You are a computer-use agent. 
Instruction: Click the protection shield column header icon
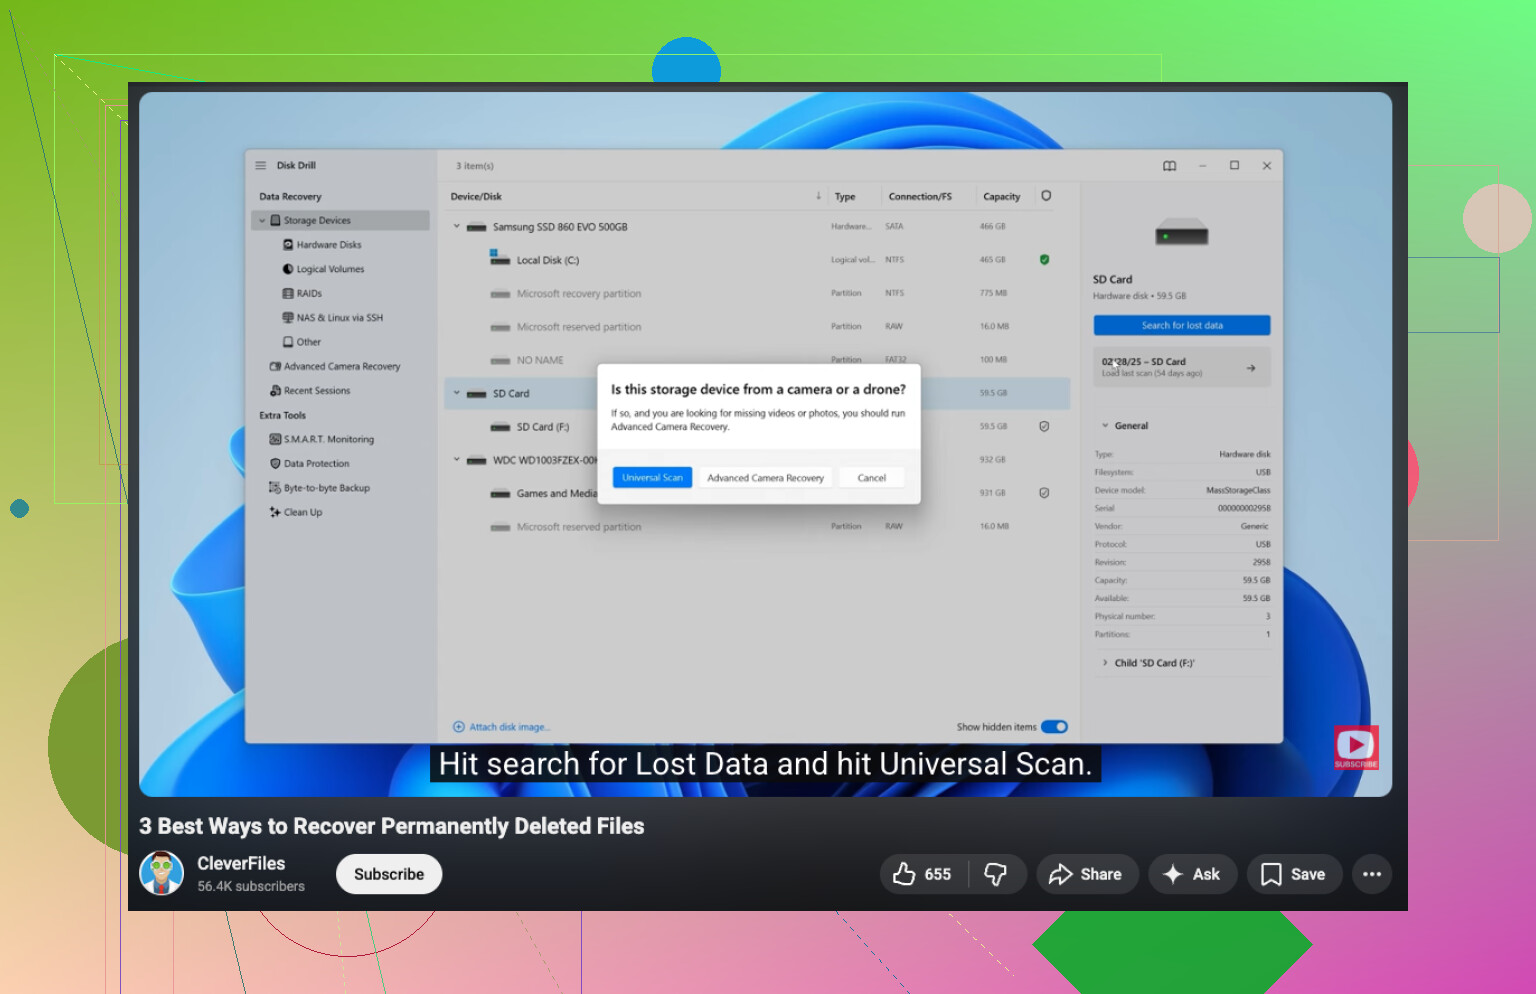pos(1046,196)
